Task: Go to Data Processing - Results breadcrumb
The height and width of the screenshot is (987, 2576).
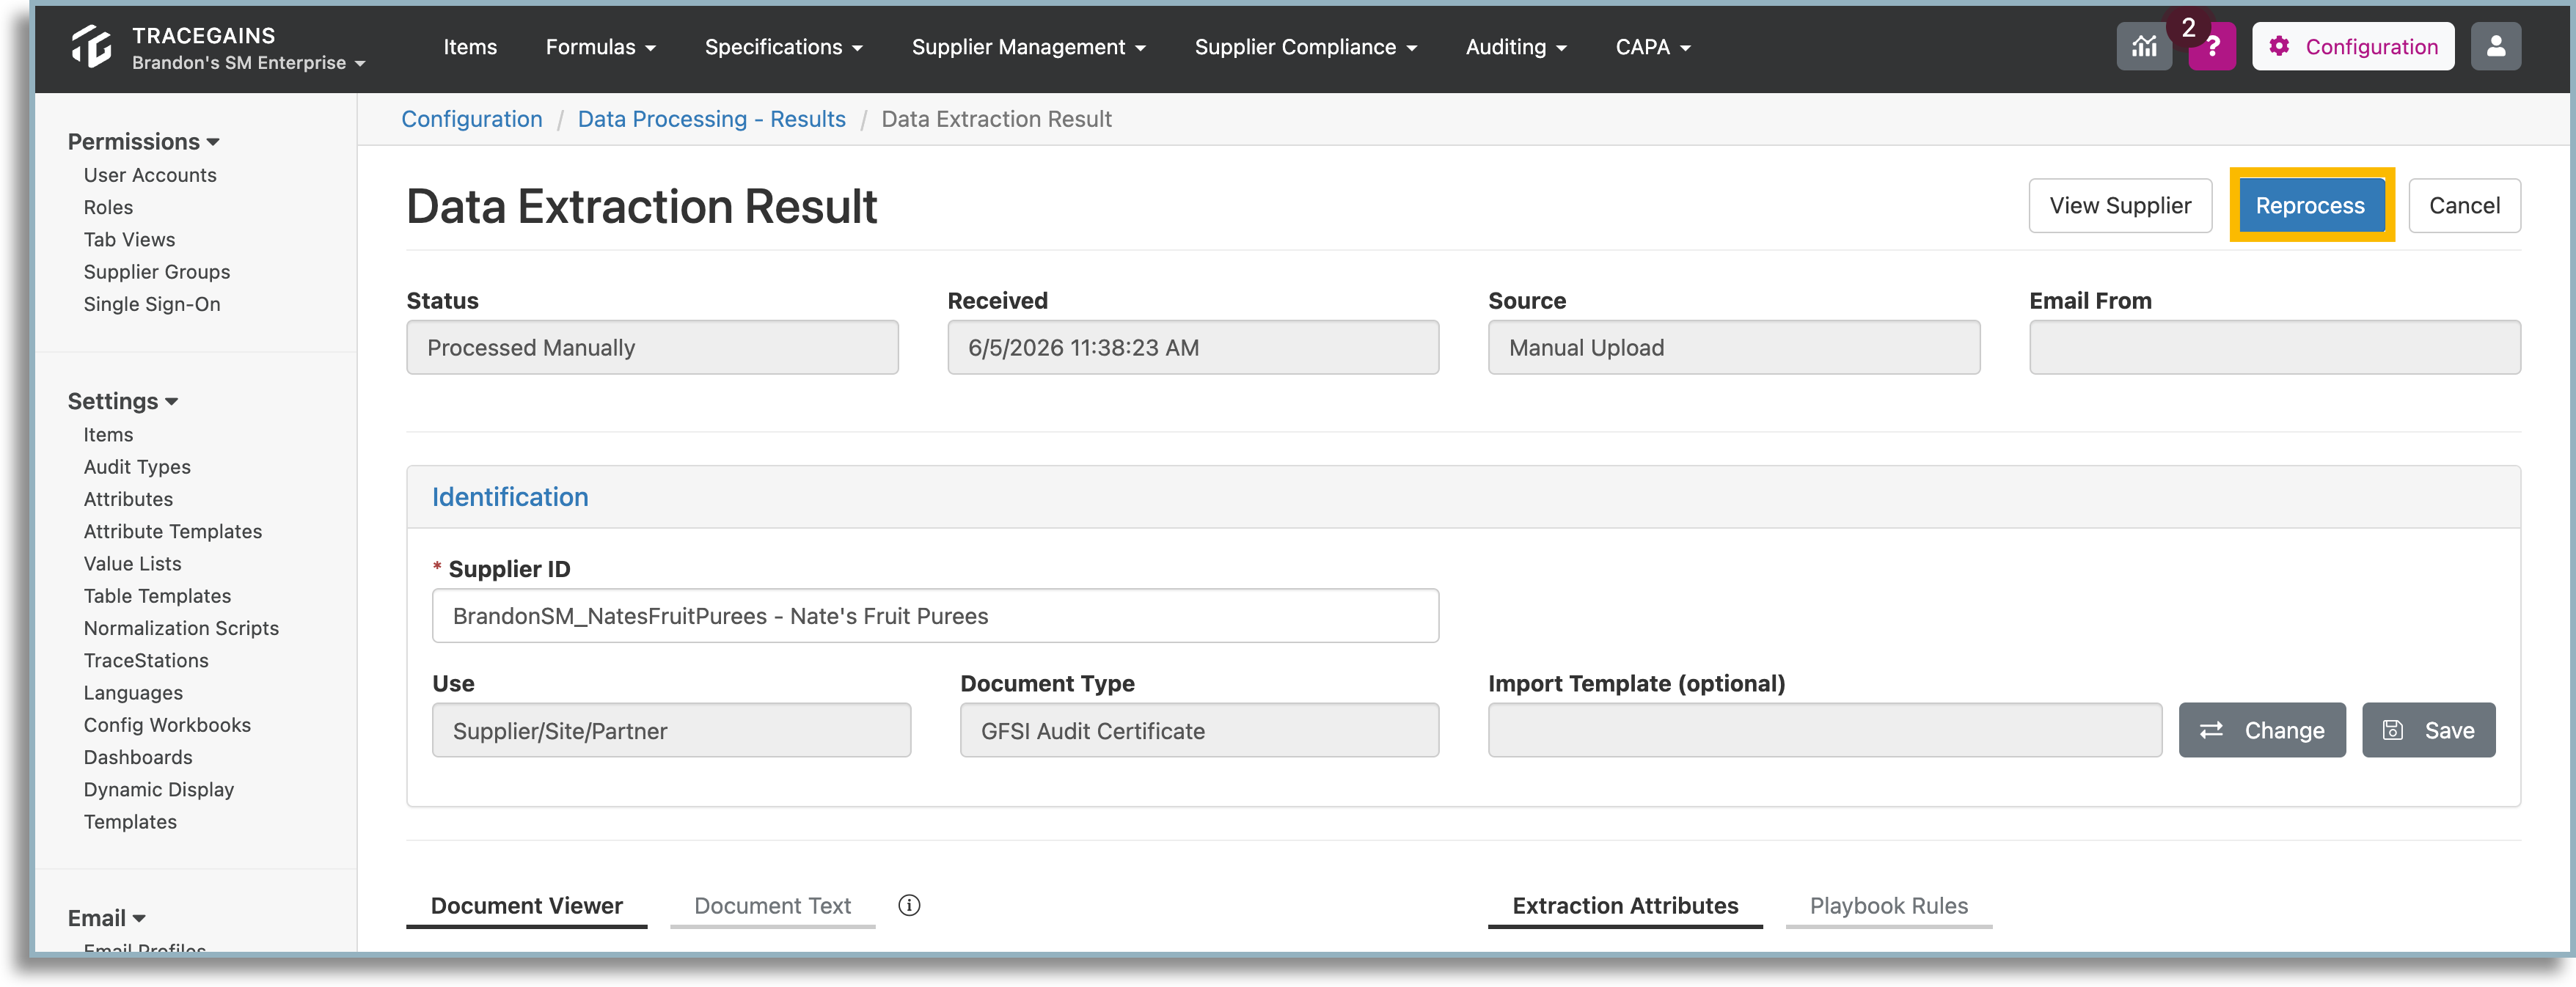Action: (711, 119)
